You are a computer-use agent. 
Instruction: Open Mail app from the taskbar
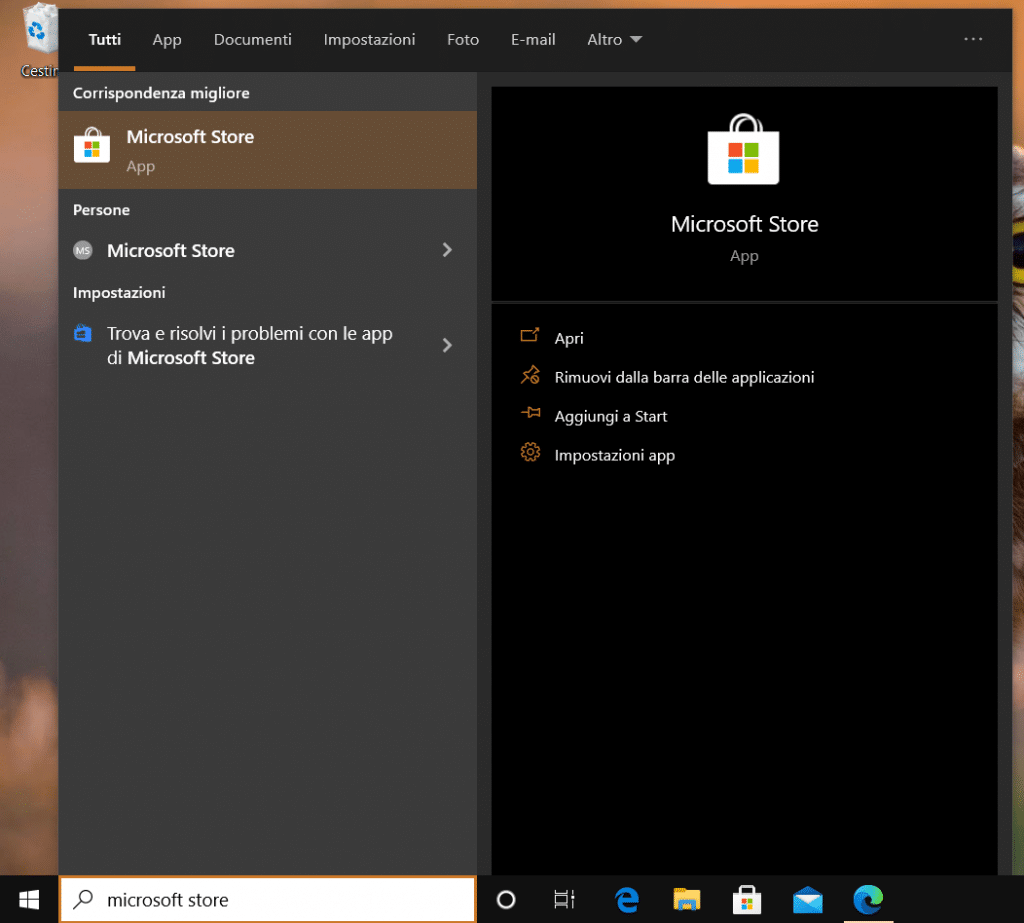[807, 899]
